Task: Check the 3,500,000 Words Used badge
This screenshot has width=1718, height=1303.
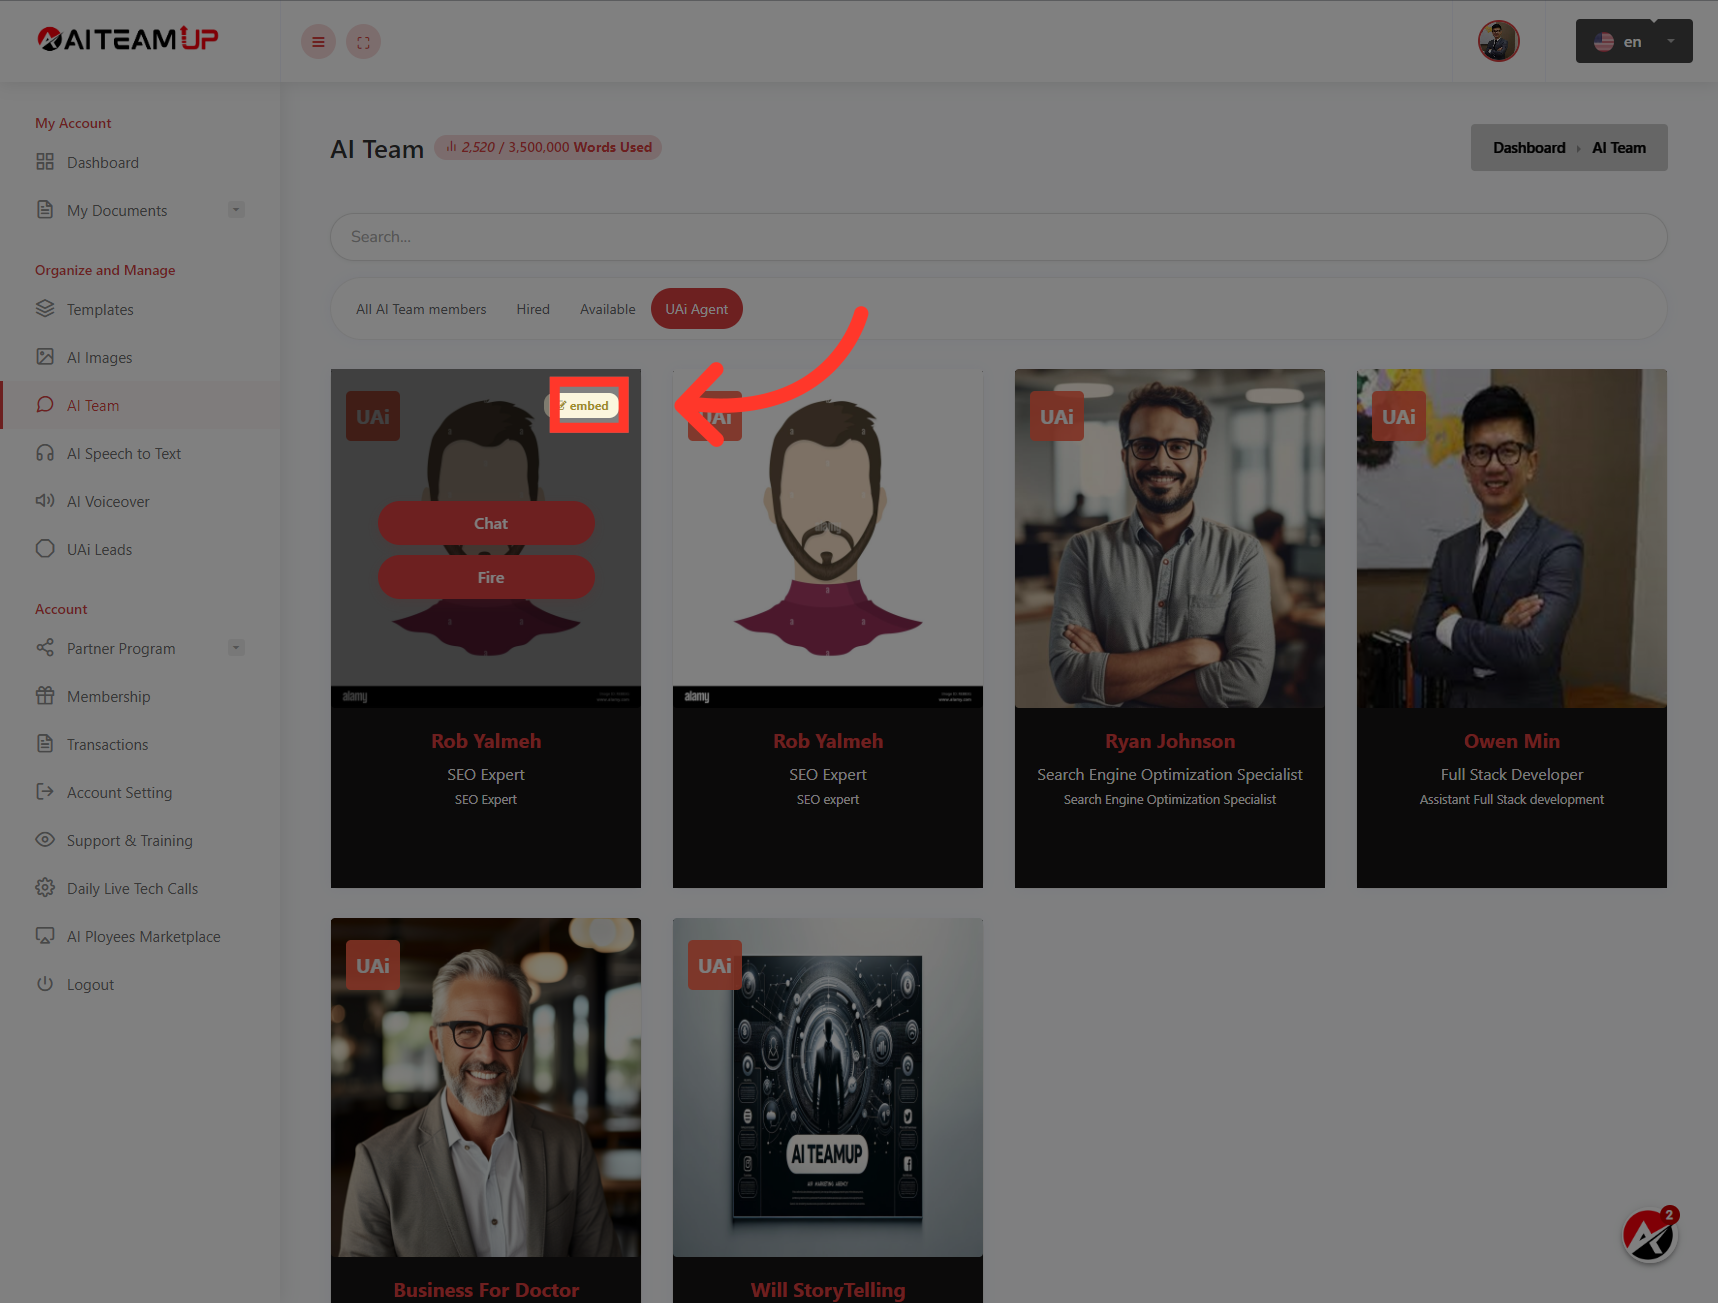Action: [x=548, y=147]
